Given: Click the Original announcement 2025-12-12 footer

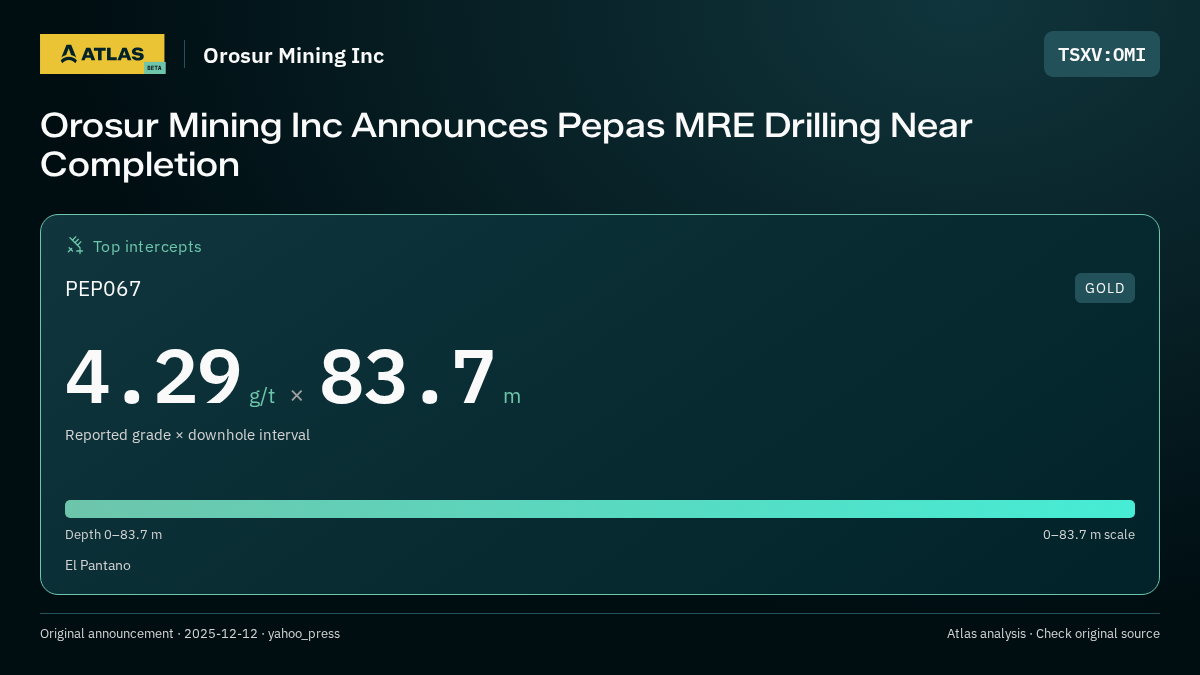Looking at the screenshot, I should (x=190, y=634).
